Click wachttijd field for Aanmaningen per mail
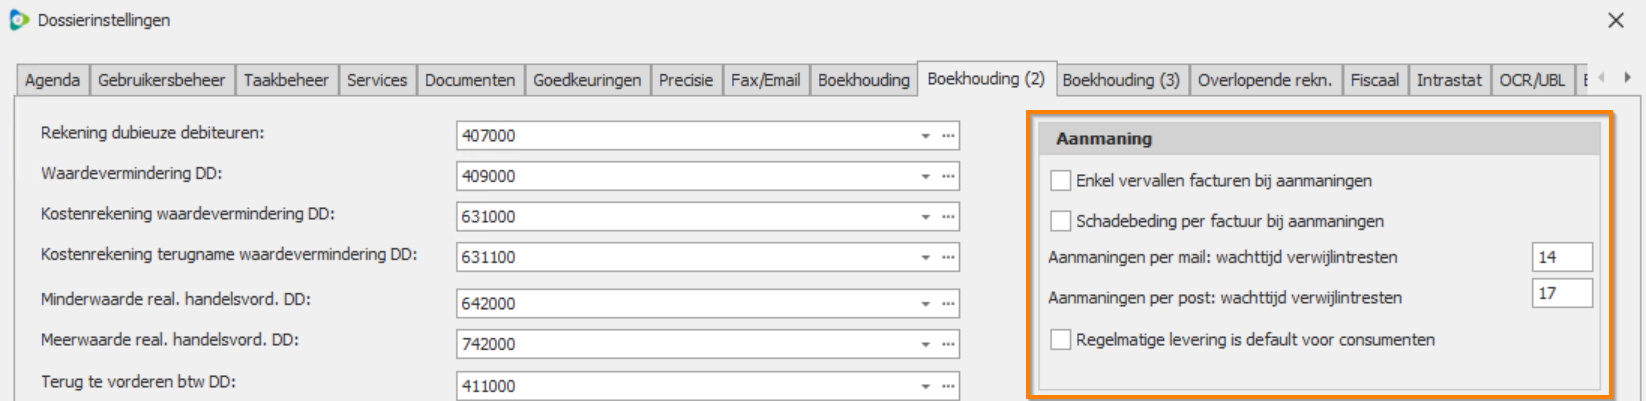Screen dimensions: 1646x401 coord(1561,257)
